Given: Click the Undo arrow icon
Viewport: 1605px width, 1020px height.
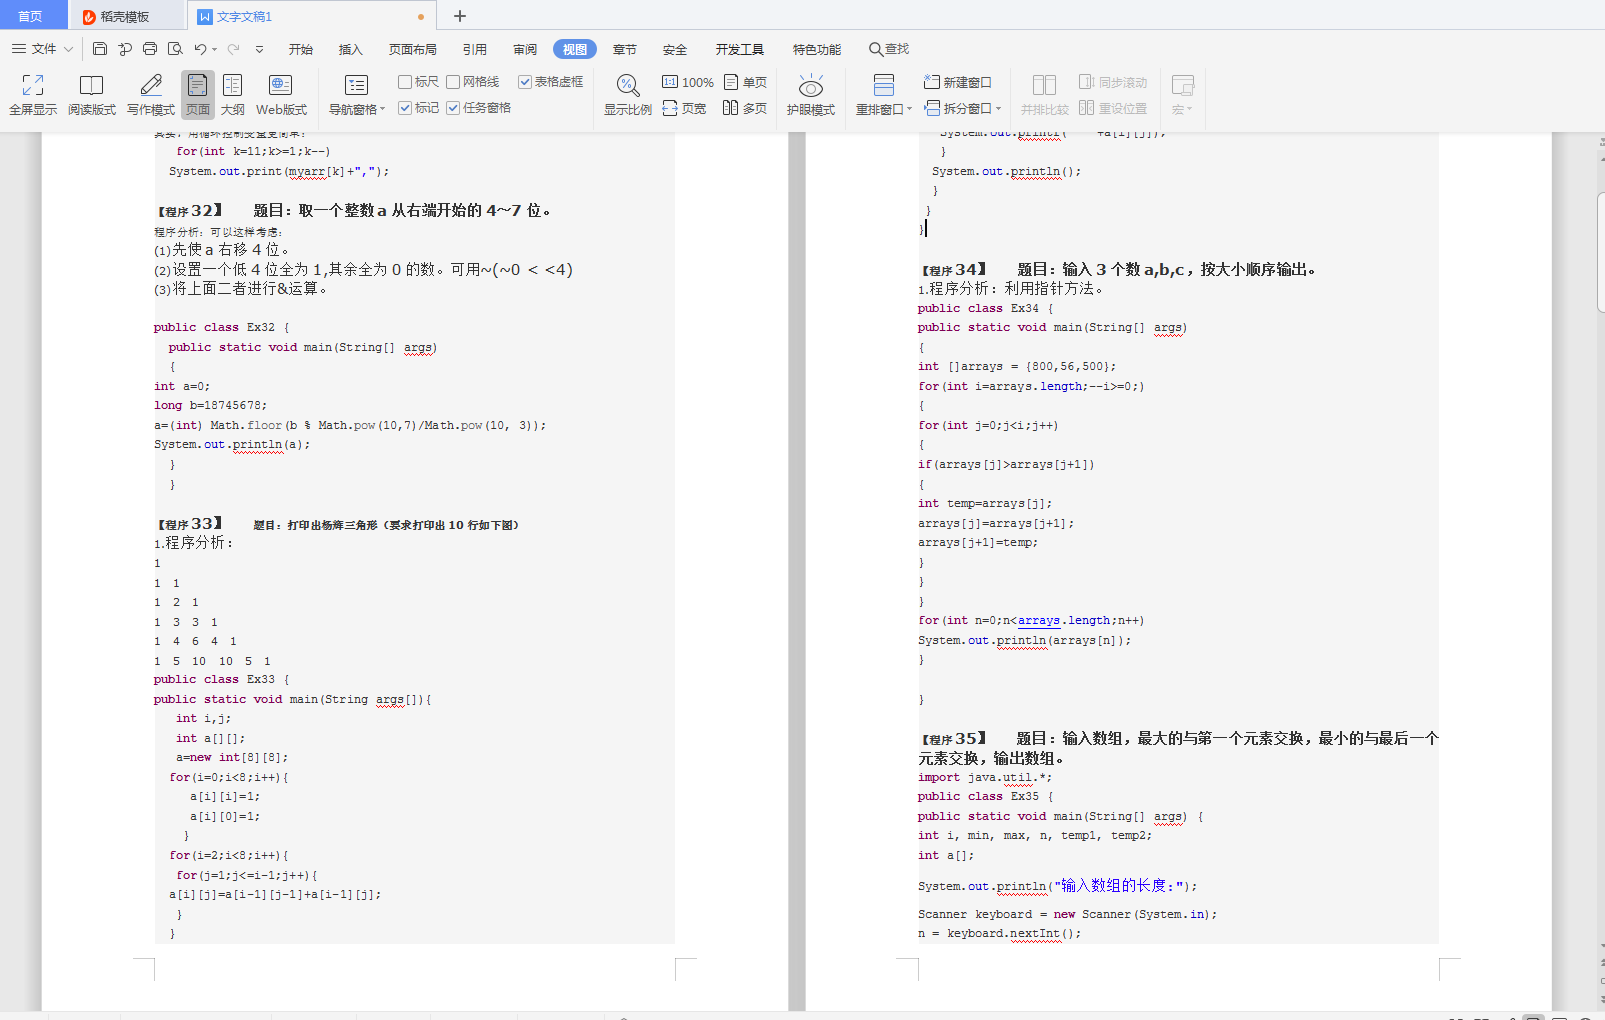Looking at the screenshot, I should point(200,49).
